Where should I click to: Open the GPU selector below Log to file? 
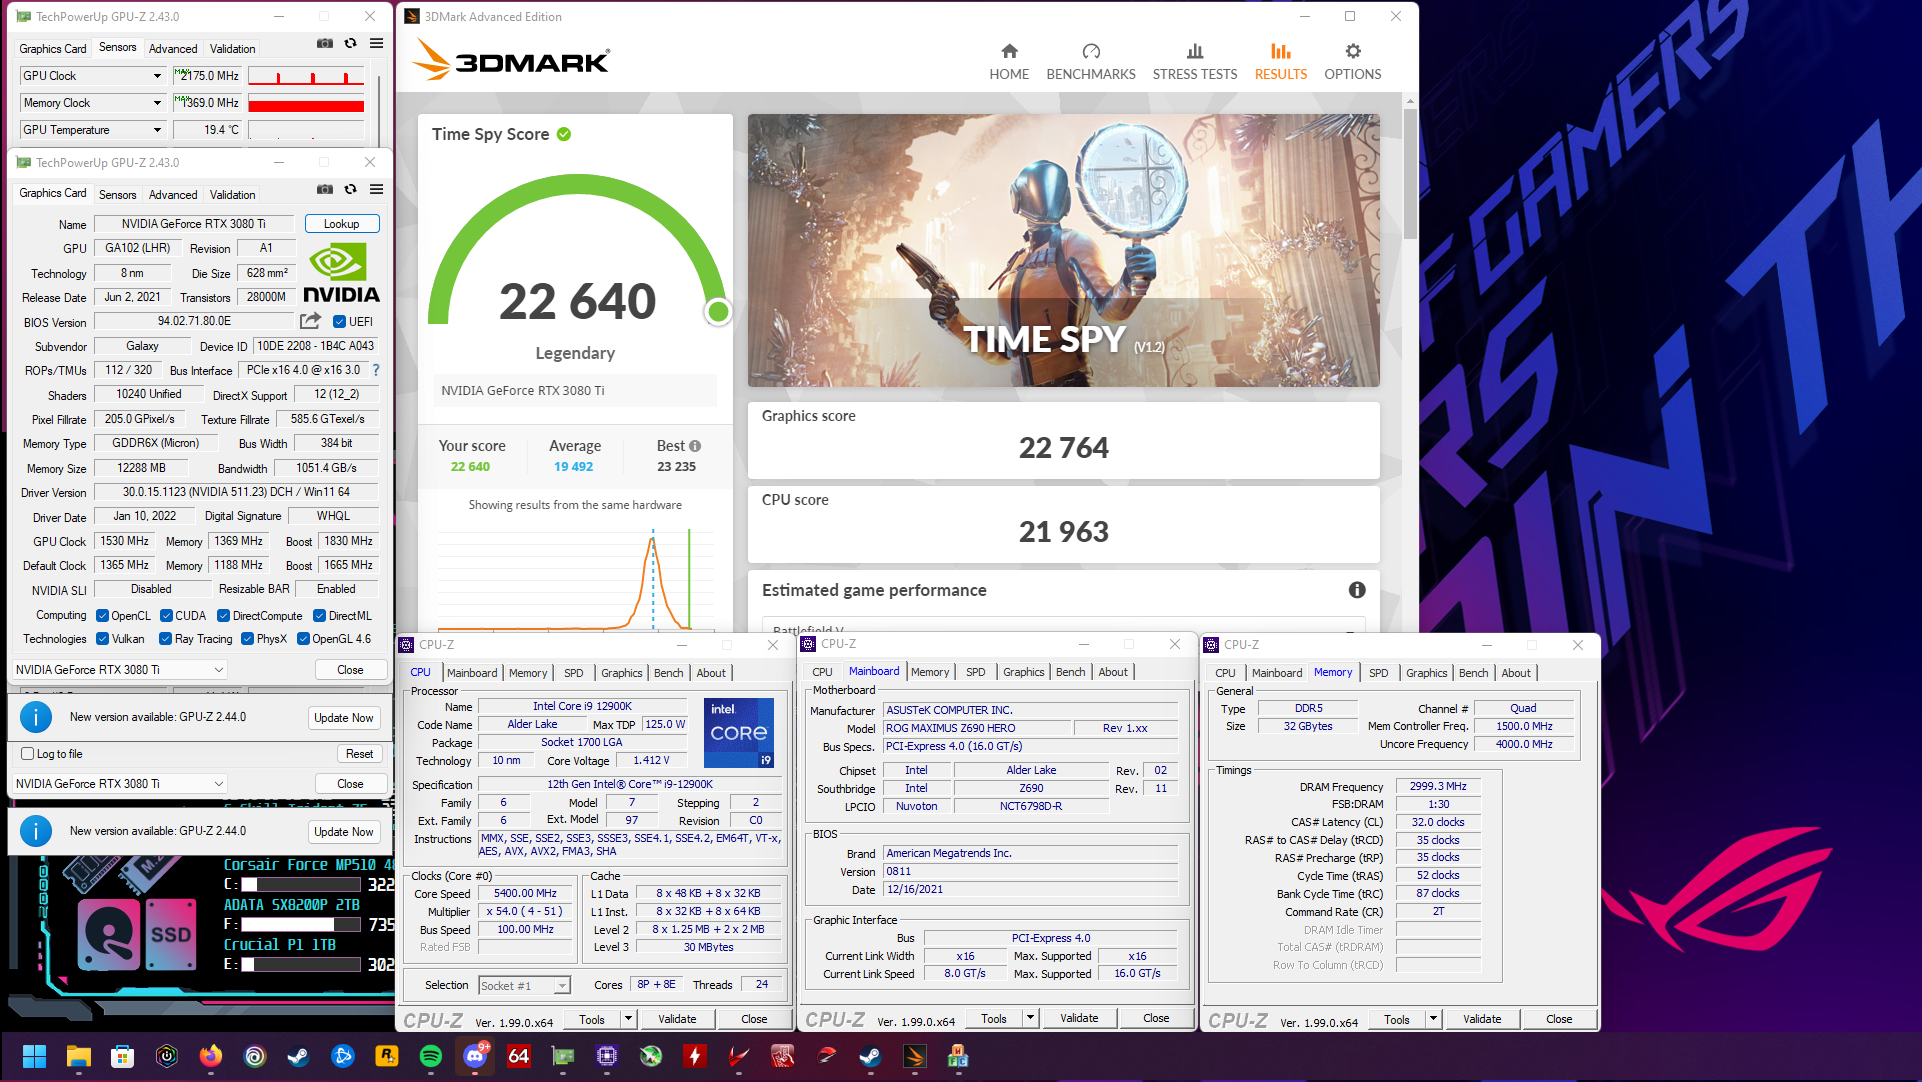[x=120, y=784]
